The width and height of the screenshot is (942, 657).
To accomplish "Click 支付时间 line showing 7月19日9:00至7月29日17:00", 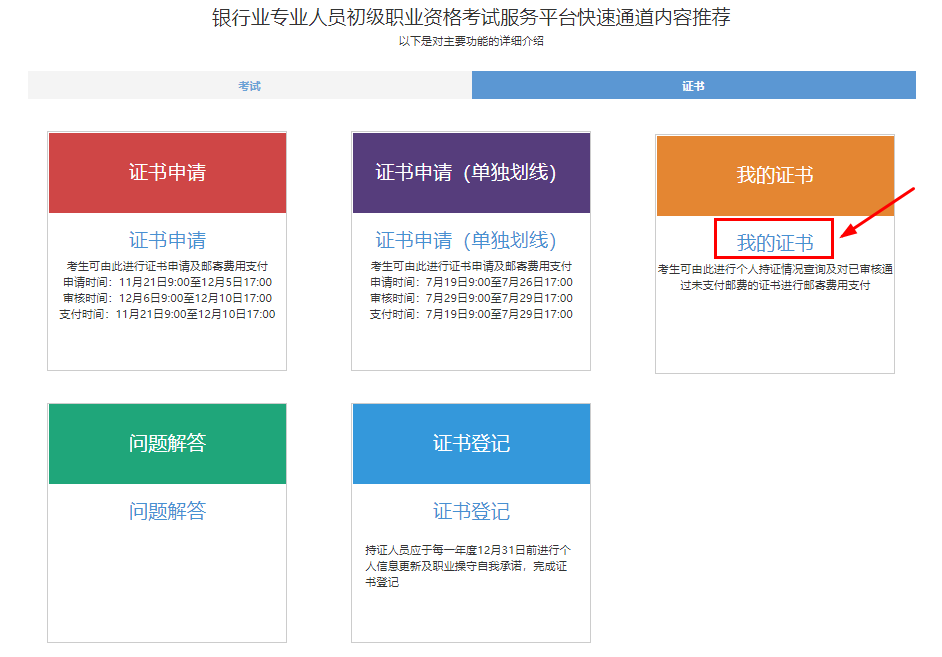I will click(471, 314).
